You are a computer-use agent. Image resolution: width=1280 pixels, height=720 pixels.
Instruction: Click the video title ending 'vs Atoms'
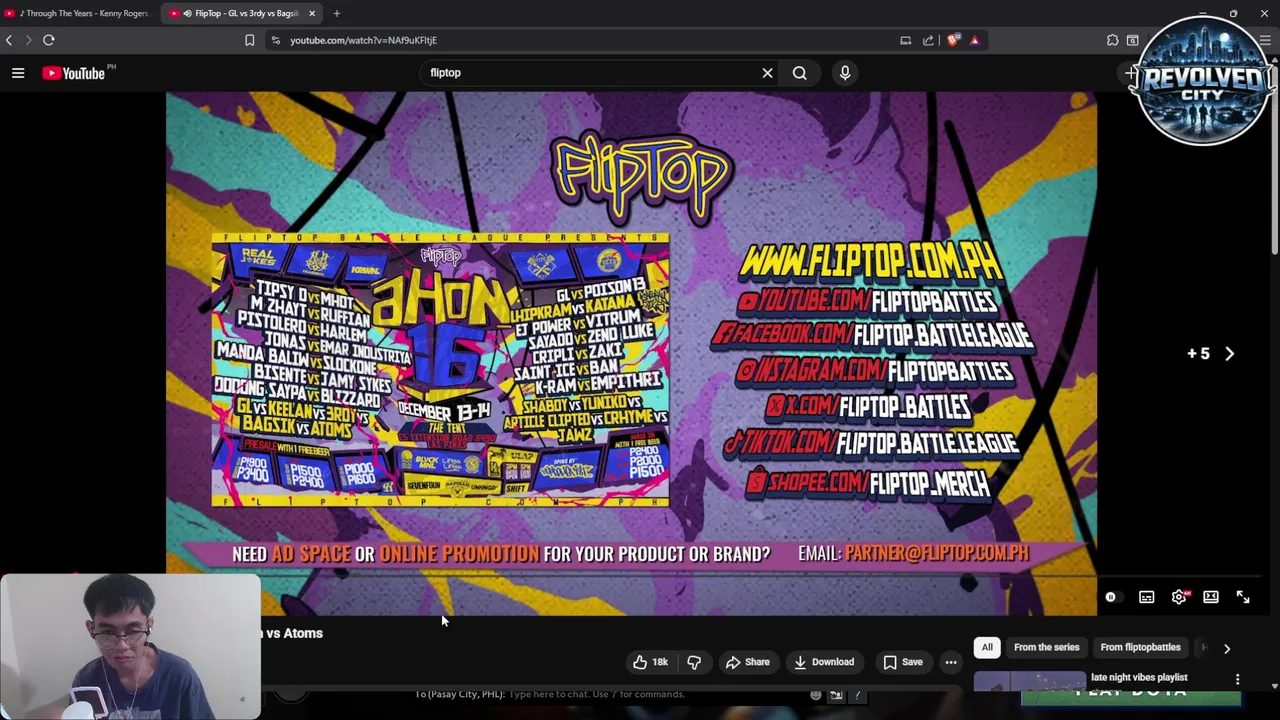(292, 633)
